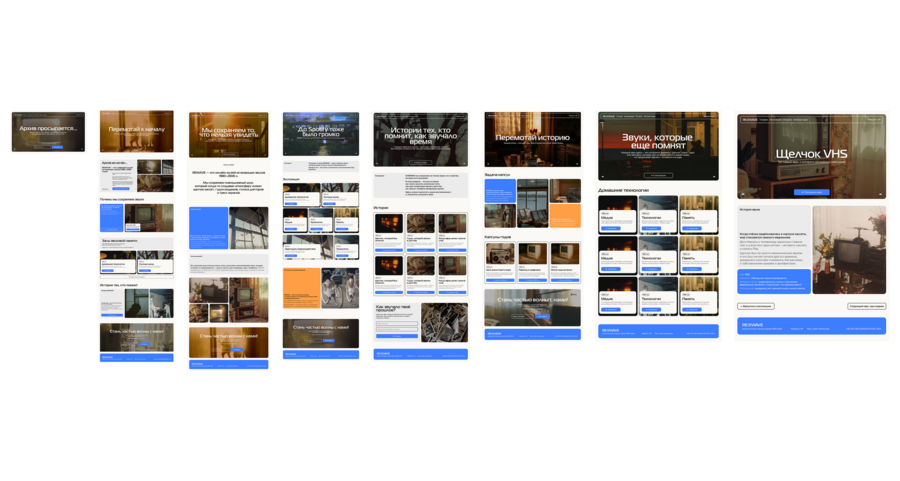Click the outlined button under the 'Мы сохраняем то' hero text
The image size is (900, 481).
pos(228,154)
